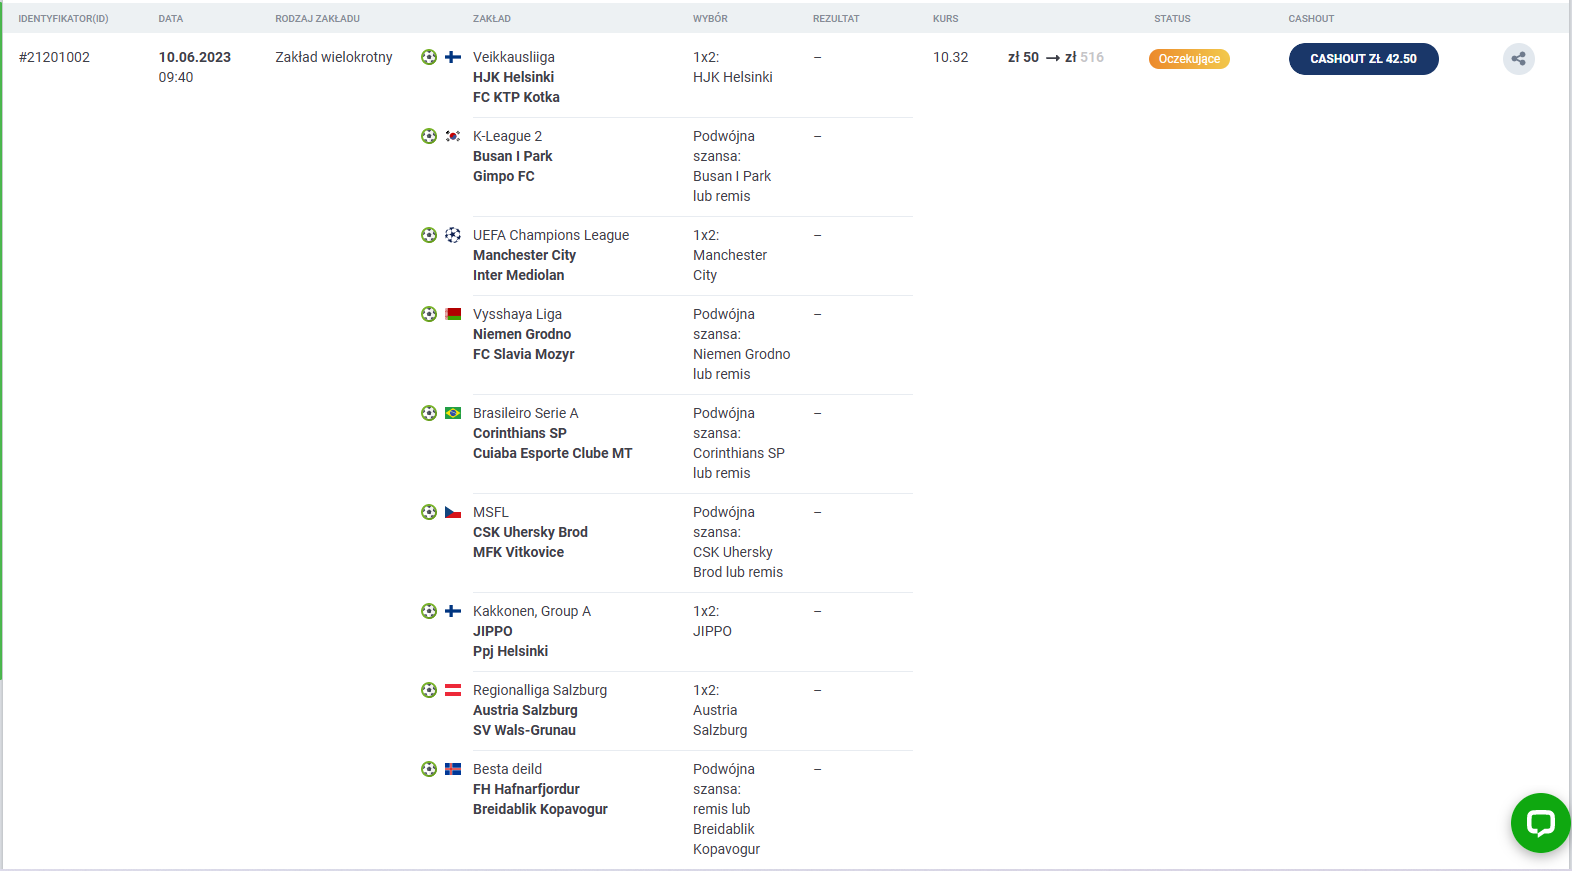Click the Czech flag beside MSFL
The height and width of the screenshot is (871, 1572).
coord(453,512)
